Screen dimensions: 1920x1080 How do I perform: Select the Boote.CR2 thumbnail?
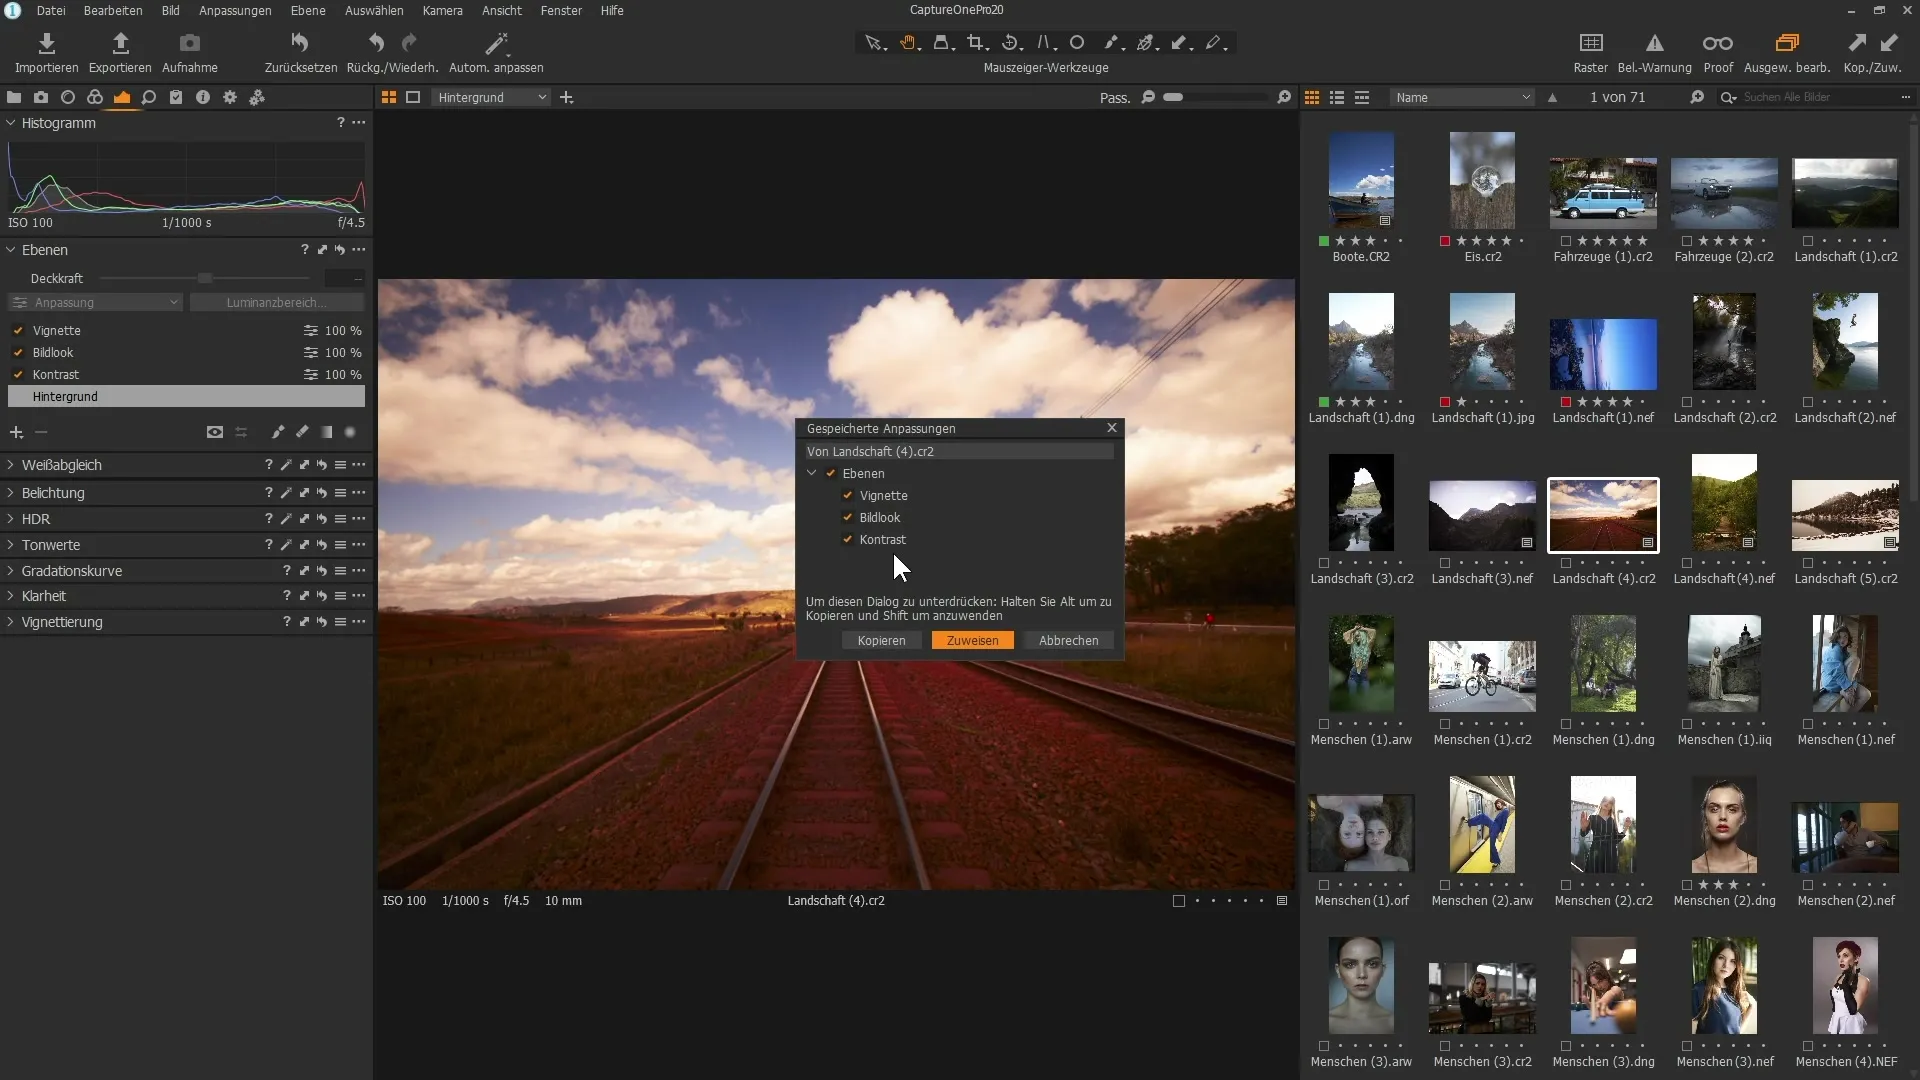(1361, 181)
